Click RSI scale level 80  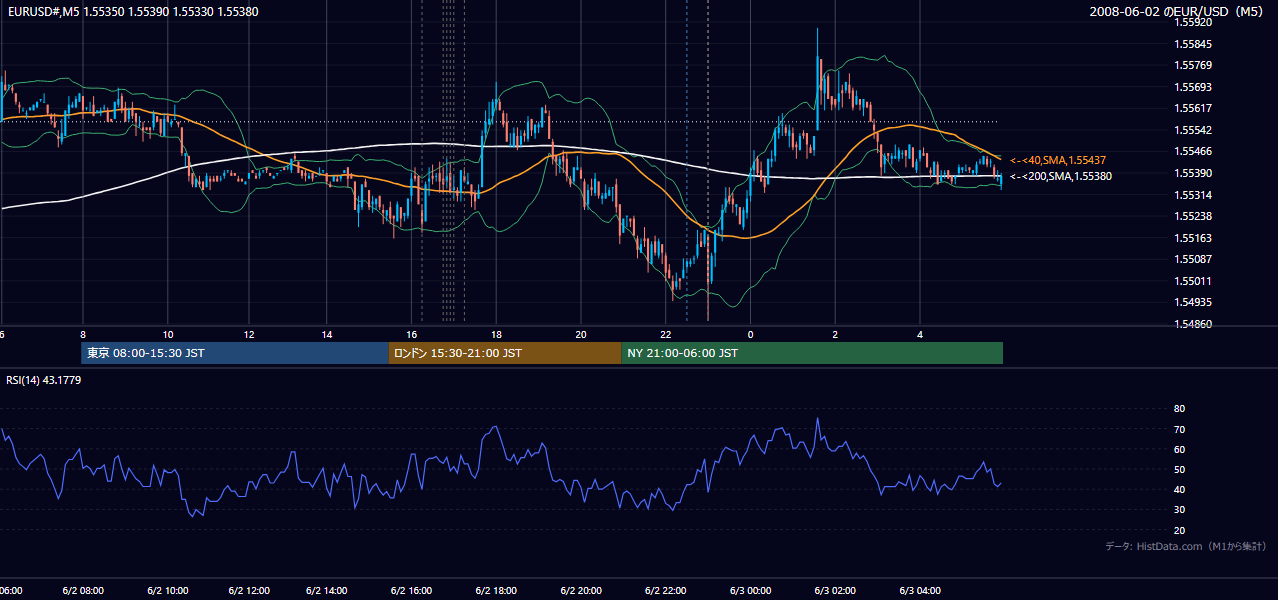click(1179, 409)
